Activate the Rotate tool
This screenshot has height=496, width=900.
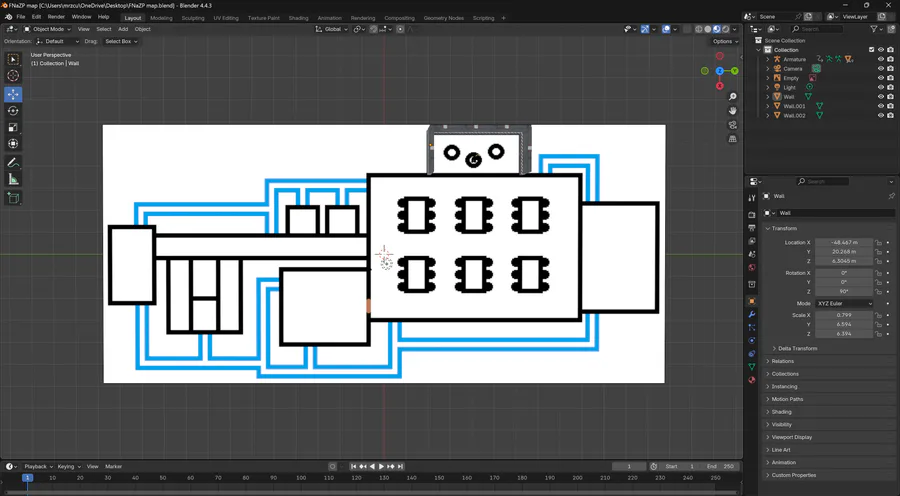pyautogui.click(x=13, y=111)
